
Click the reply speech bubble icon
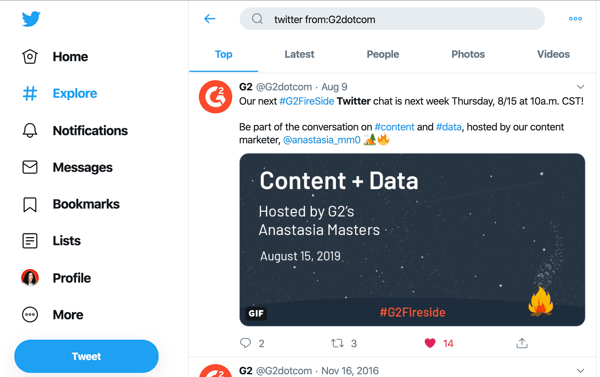pyautogui.click(x=245, y=343)
